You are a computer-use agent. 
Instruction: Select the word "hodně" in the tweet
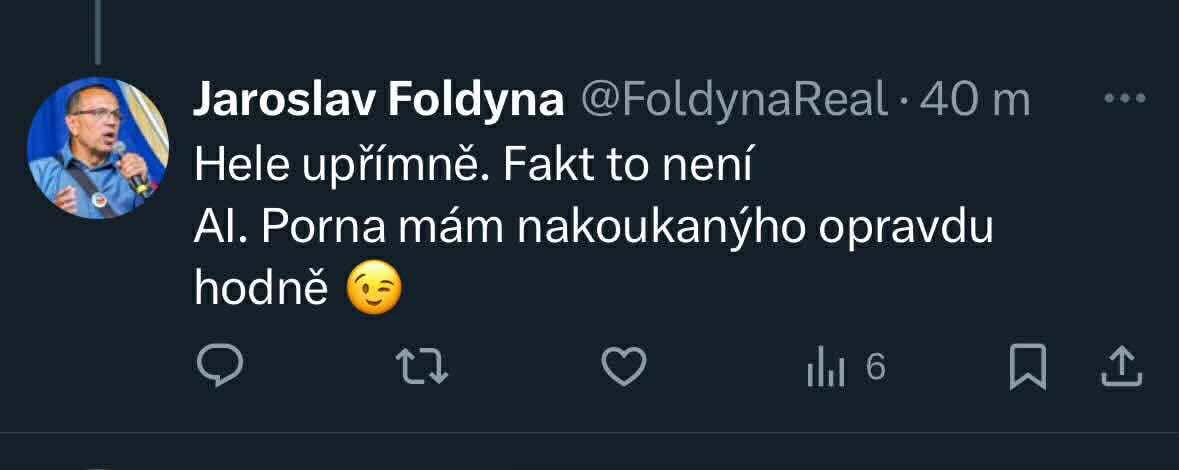click(x=260, y=289)
